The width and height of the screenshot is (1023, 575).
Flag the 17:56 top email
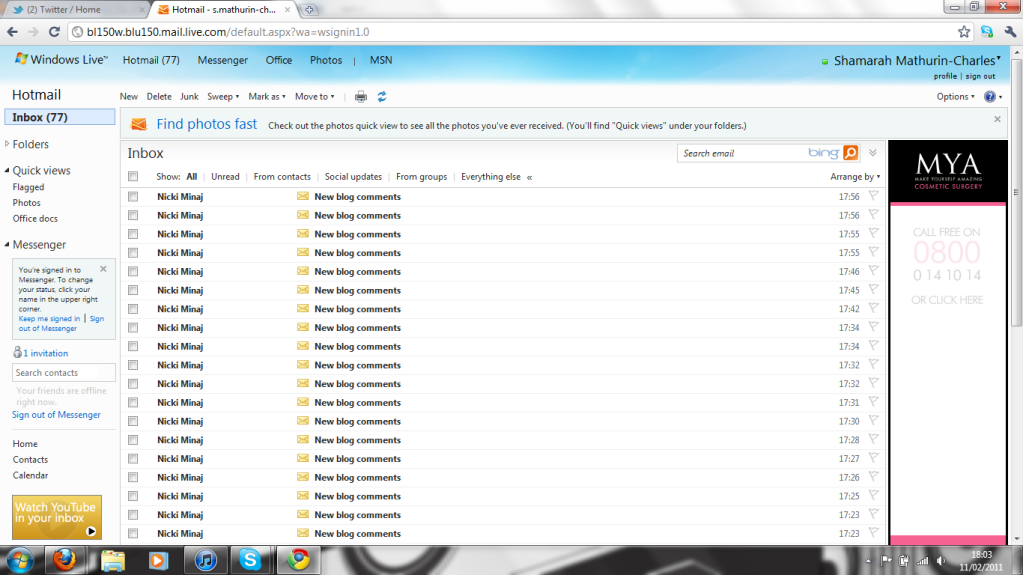874,196
